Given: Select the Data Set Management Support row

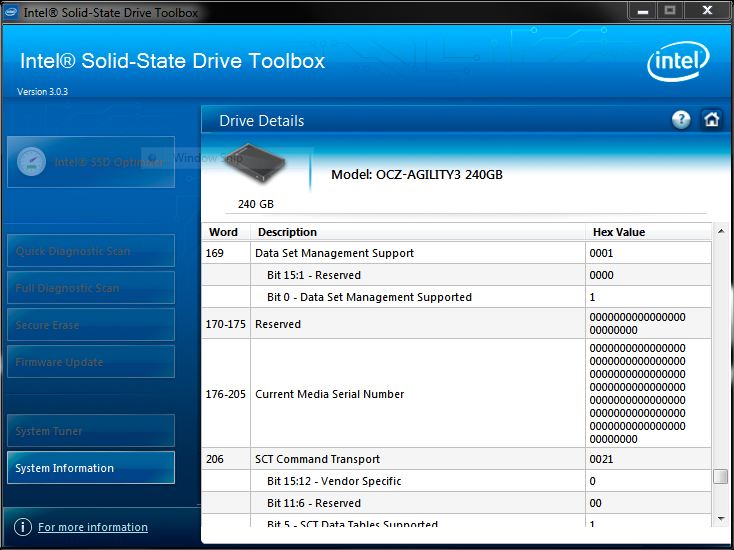Looking at the screenshot, I should [456, 253].
